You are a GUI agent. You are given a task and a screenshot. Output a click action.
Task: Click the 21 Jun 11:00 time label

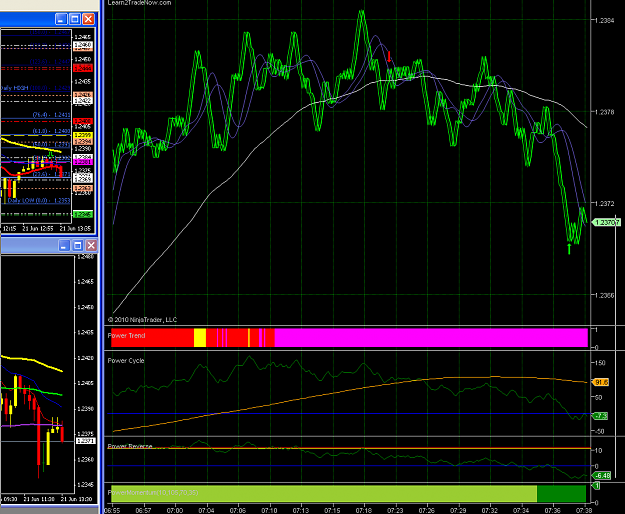[39, 499]
